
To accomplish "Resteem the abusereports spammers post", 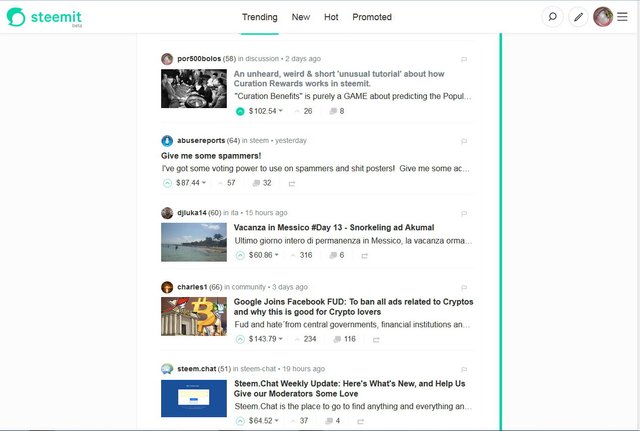I will click(x=292, y=184).
